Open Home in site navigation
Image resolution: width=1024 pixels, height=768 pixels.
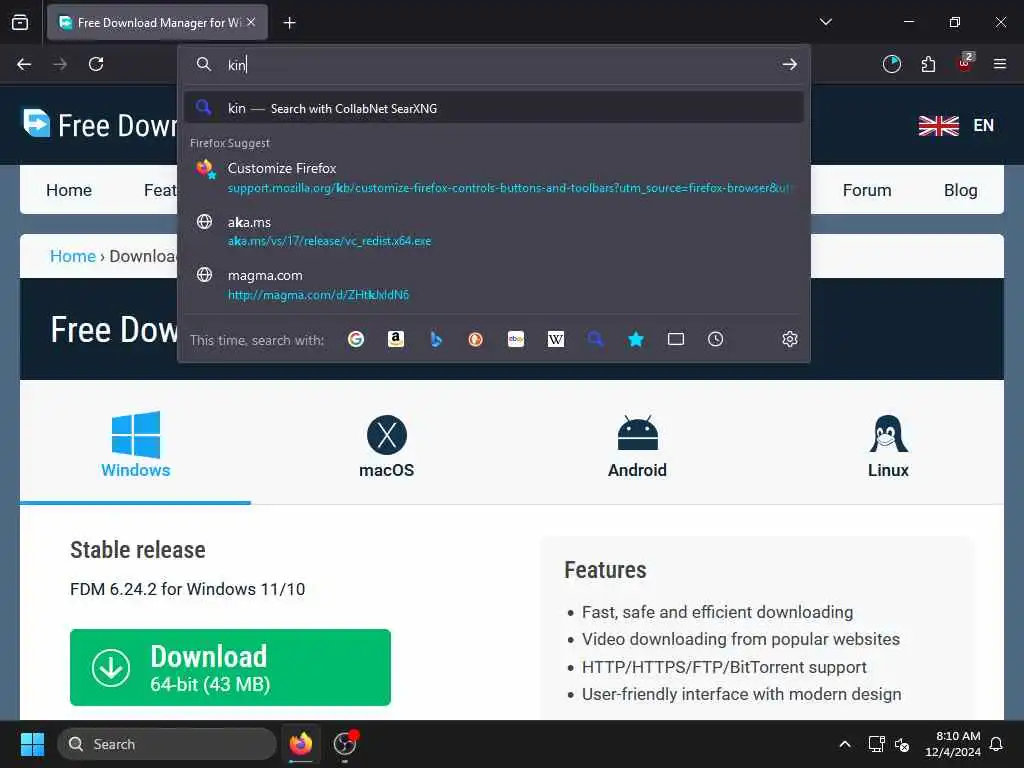(69, 190)
